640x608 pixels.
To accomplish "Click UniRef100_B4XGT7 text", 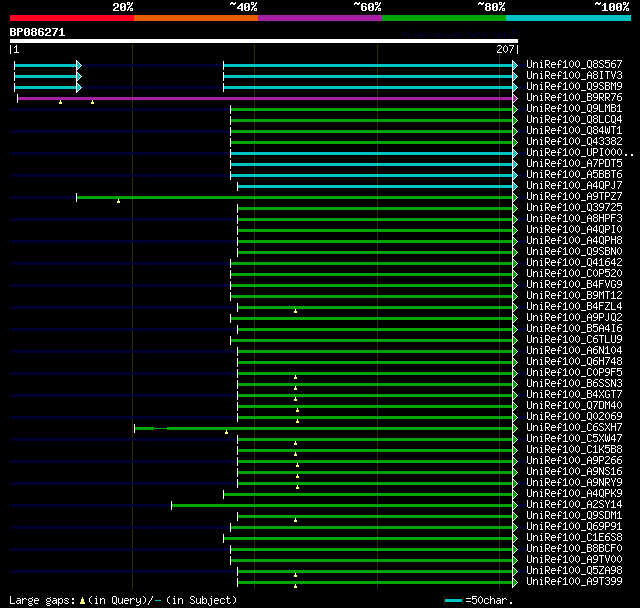I will [x=574, y=395].
